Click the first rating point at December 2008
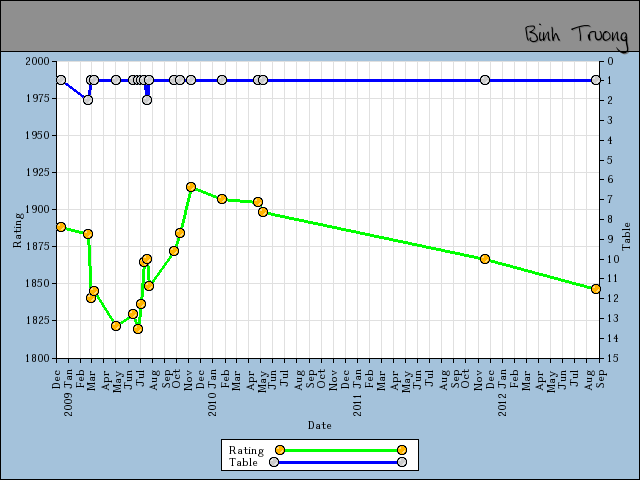The width and height of the screenshot is (640, 480). pyautogui.click(x=61, y=227)
